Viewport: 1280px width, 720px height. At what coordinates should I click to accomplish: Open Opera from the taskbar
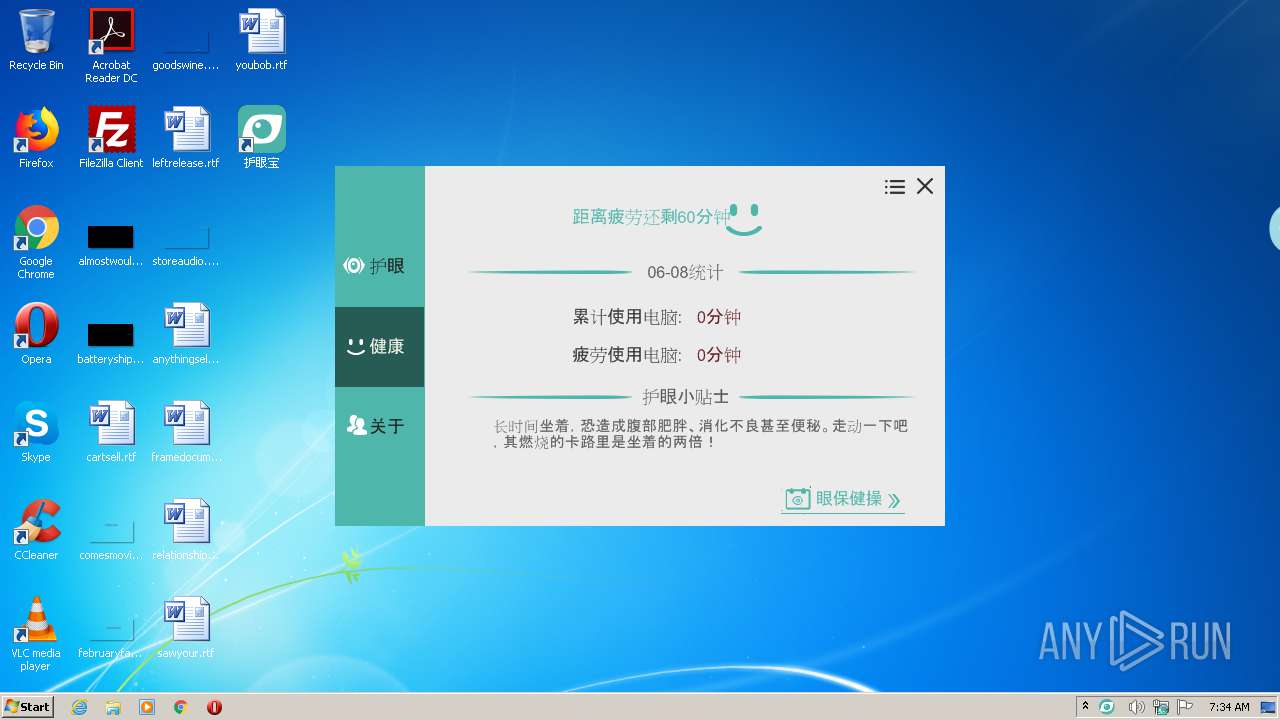pyautogui.click(x=214, y=707)
